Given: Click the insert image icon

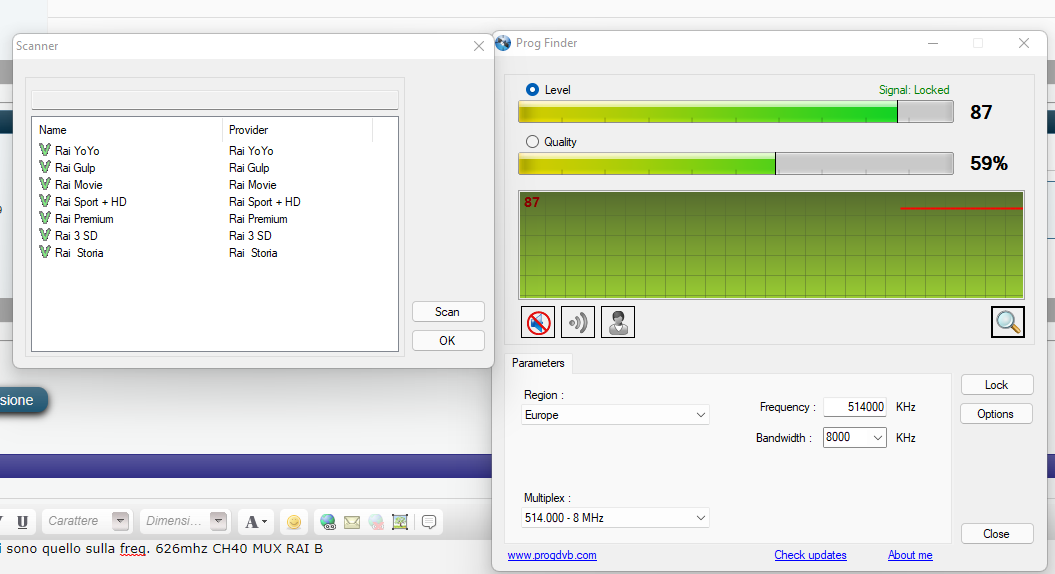Looking at the screenshot, I should point(400,522).
